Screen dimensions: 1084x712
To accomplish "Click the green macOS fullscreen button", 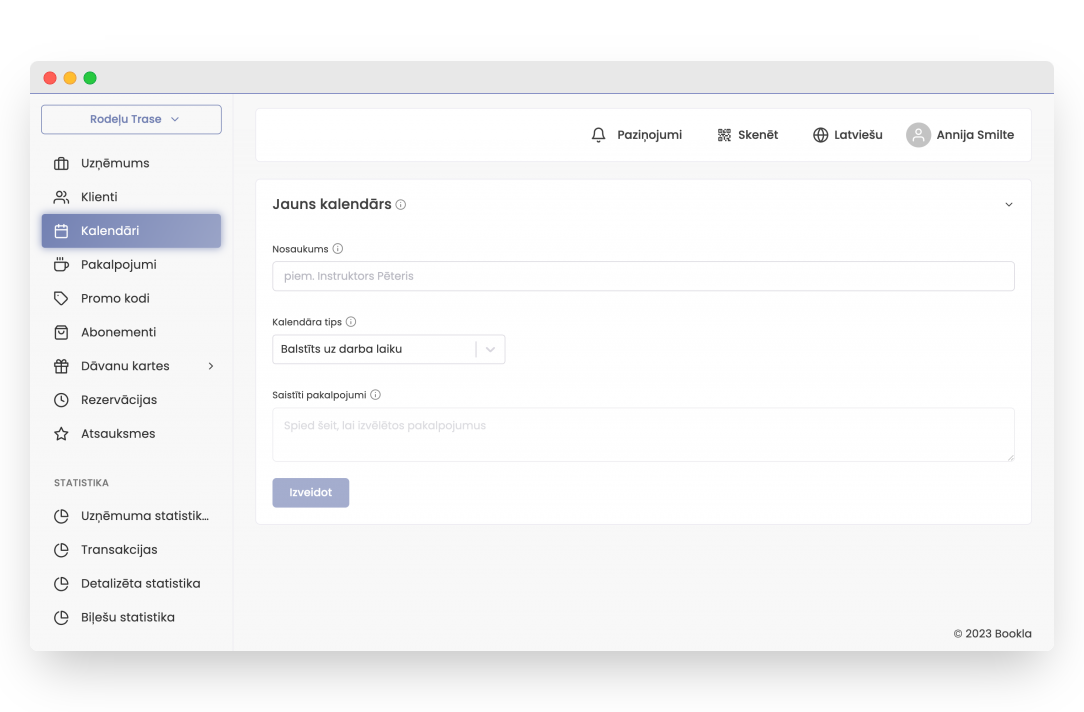I will (90, 78).
